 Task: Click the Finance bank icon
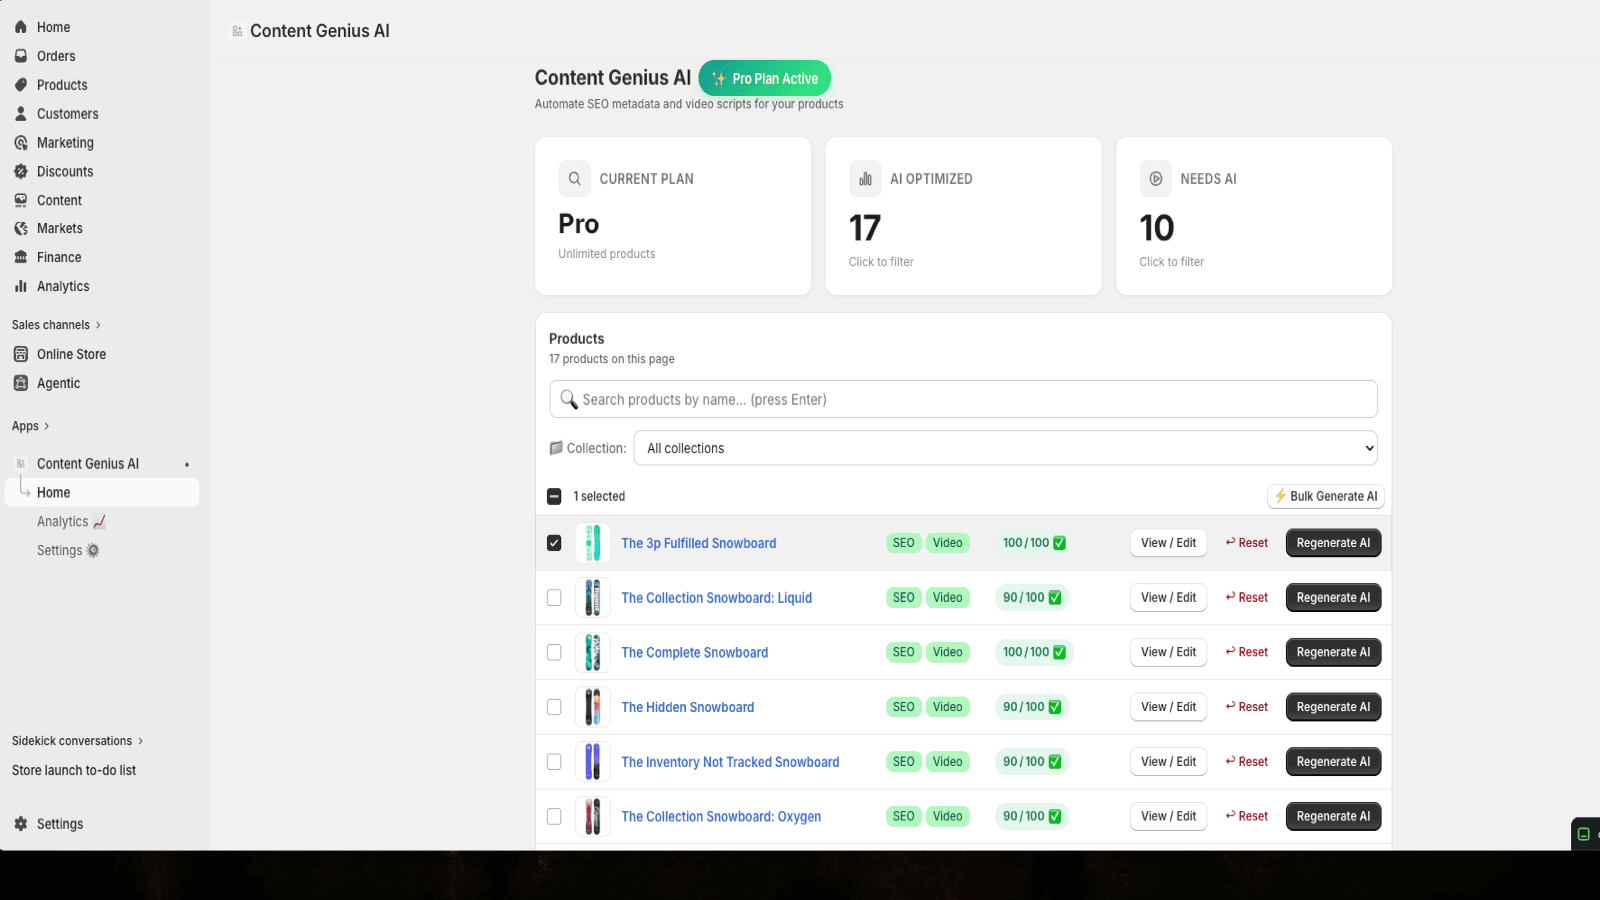click(x=21, y=257)
